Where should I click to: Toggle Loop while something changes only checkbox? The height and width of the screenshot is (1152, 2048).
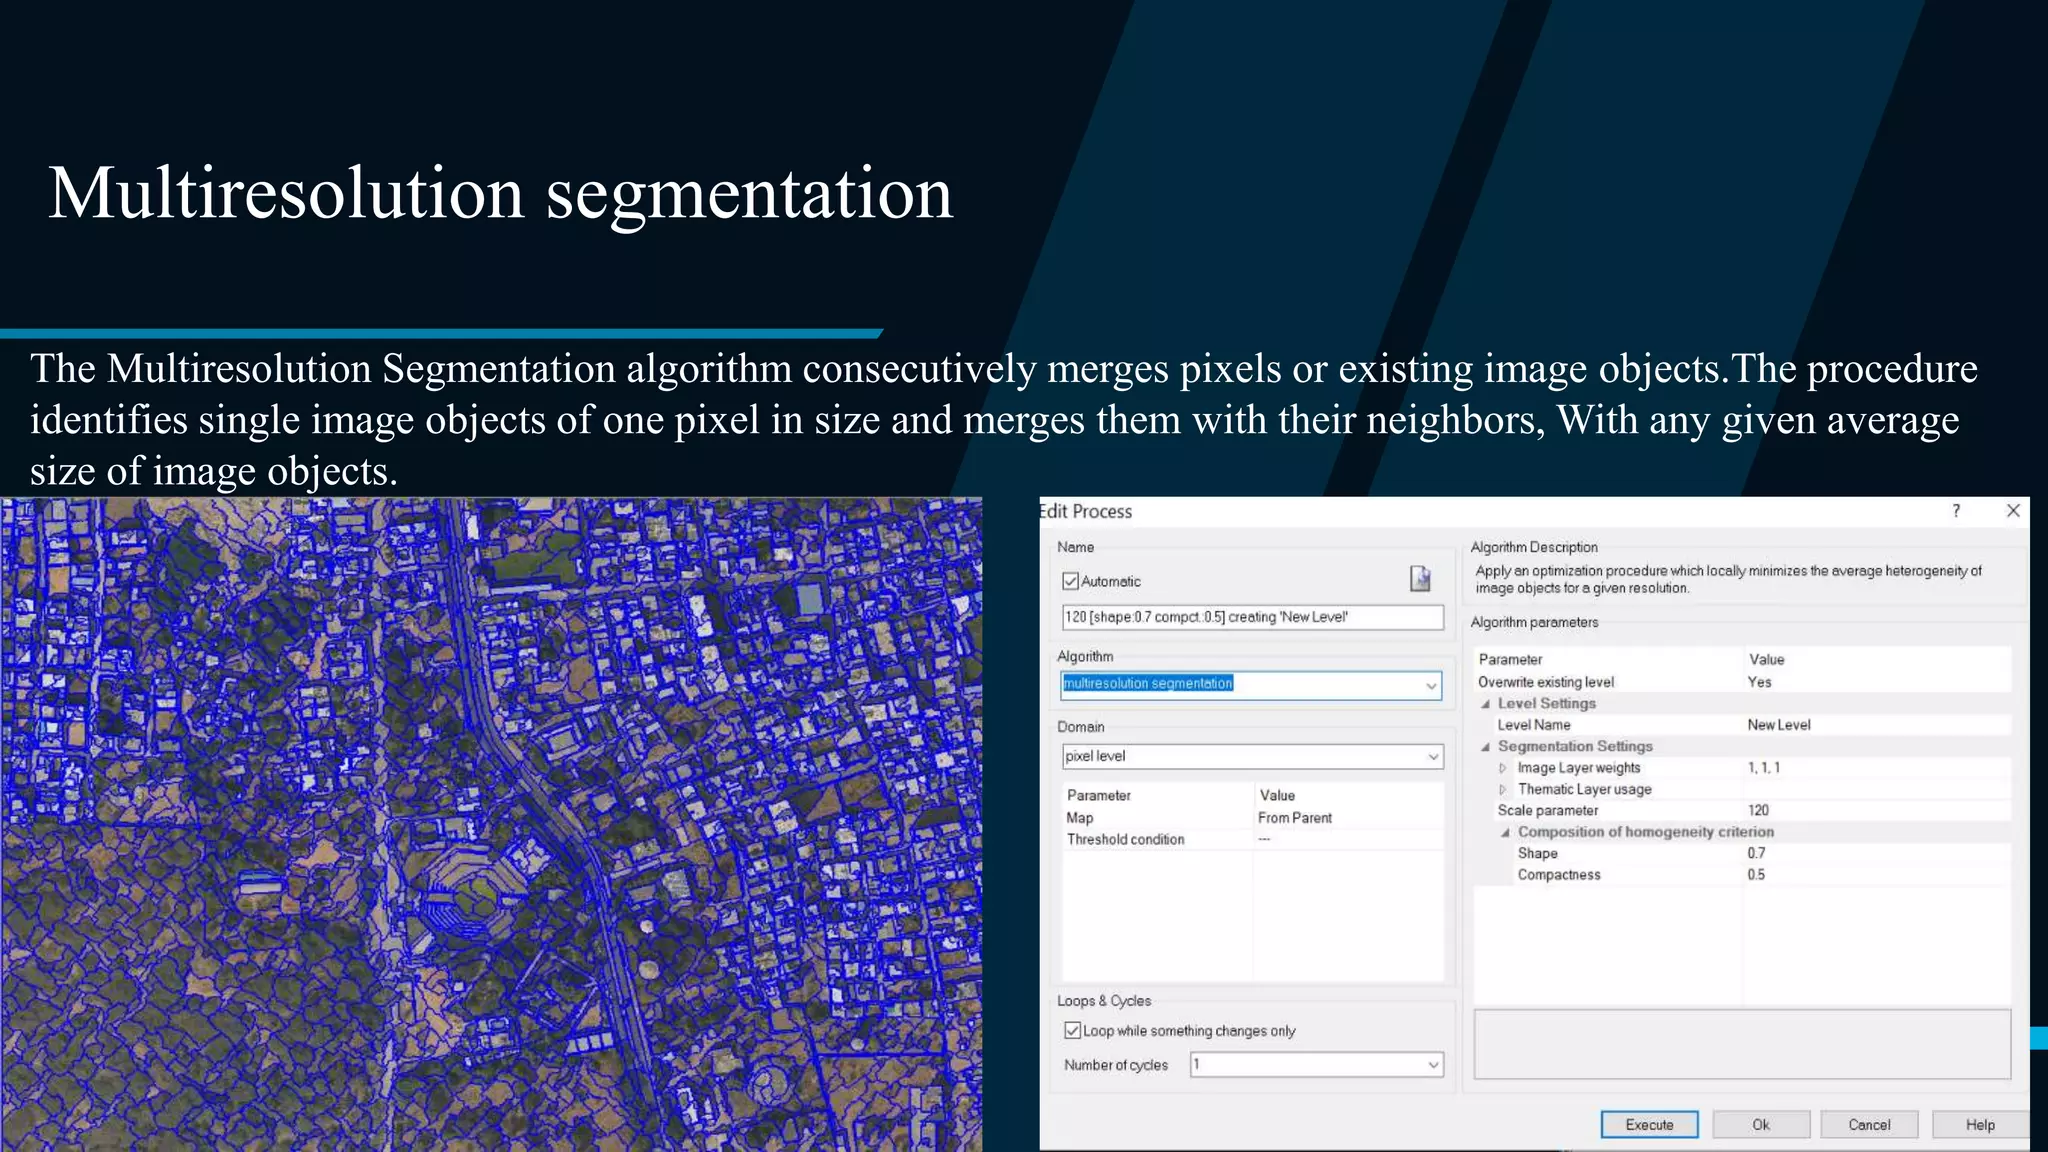click(x=1072, y=1030)
